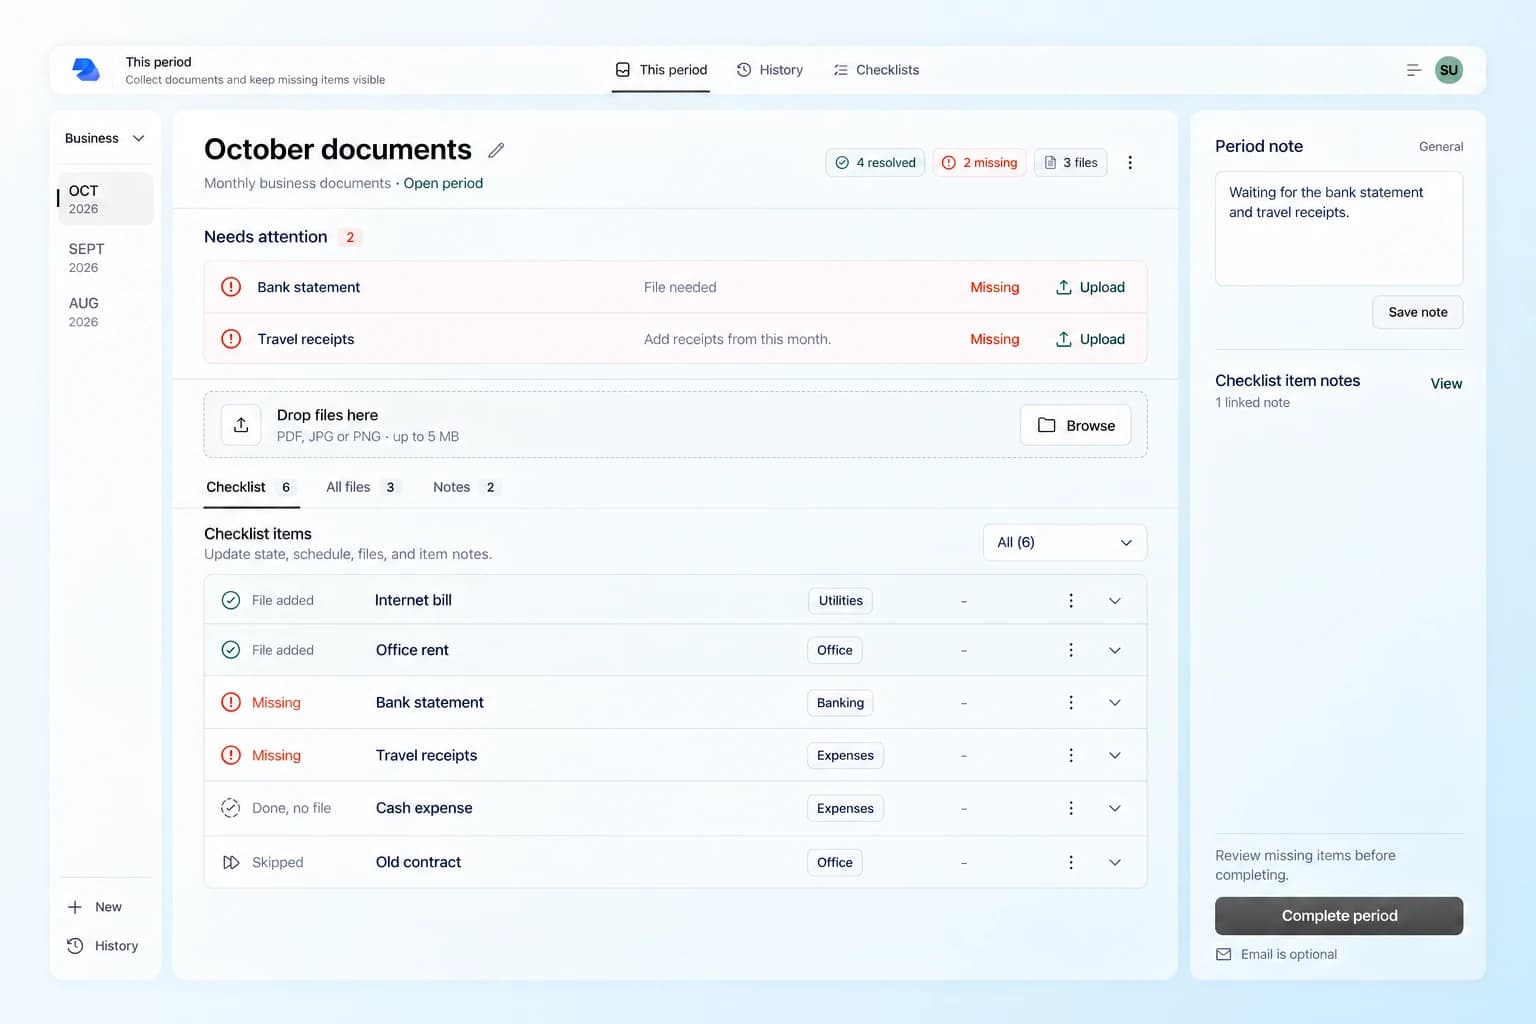Expand the Office rent checklist row

click(1115, 650)
